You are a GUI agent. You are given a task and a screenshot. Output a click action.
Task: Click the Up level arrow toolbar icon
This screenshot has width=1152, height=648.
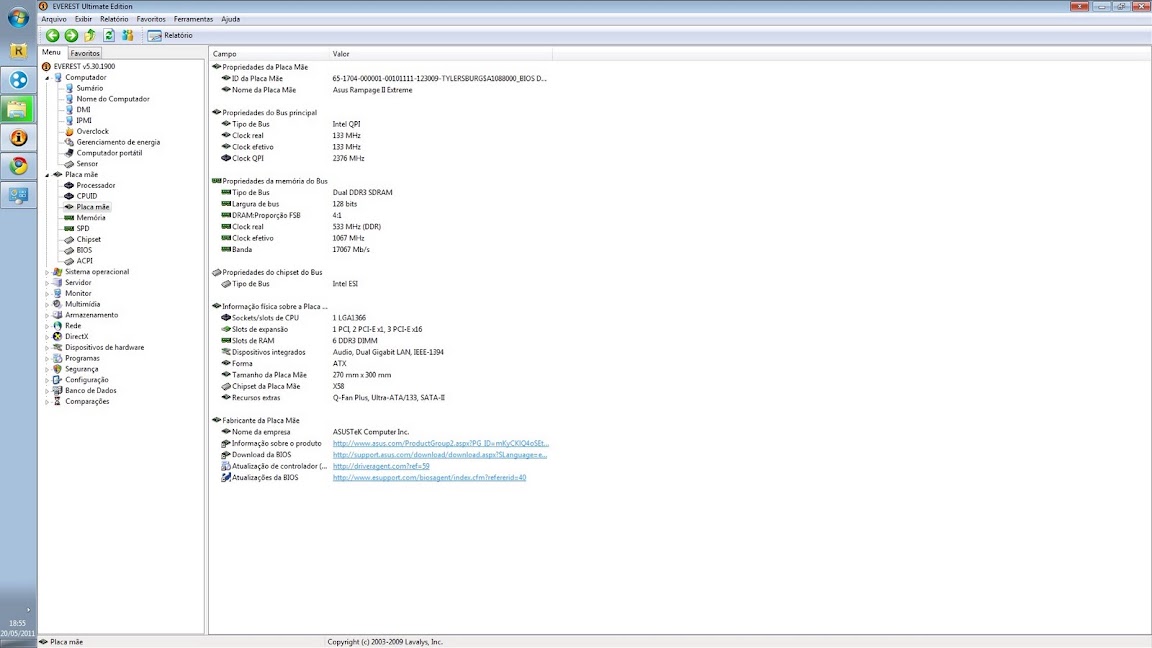pyautogui.click(x=90, y=35)
